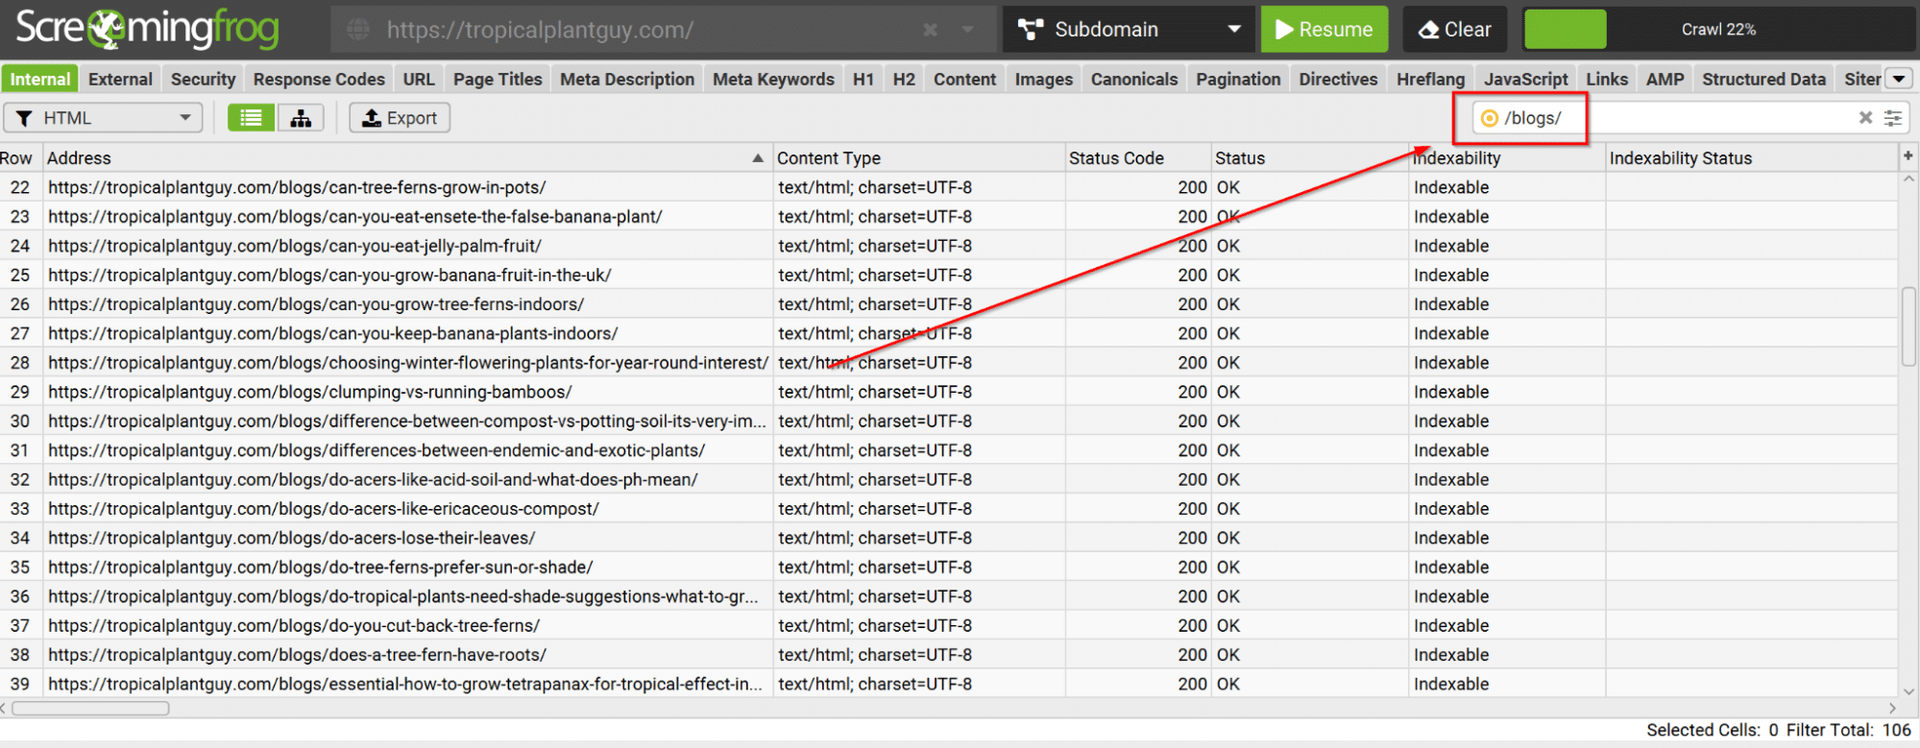This screenshot has width=1920, height=748.
Task: Select the clumping-vs-running-bamboos URL
Action: coord(310,392)
